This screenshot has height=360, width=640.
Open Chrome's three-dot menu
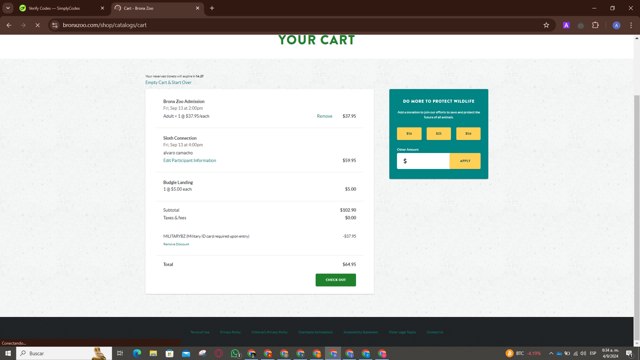point(631,25)
